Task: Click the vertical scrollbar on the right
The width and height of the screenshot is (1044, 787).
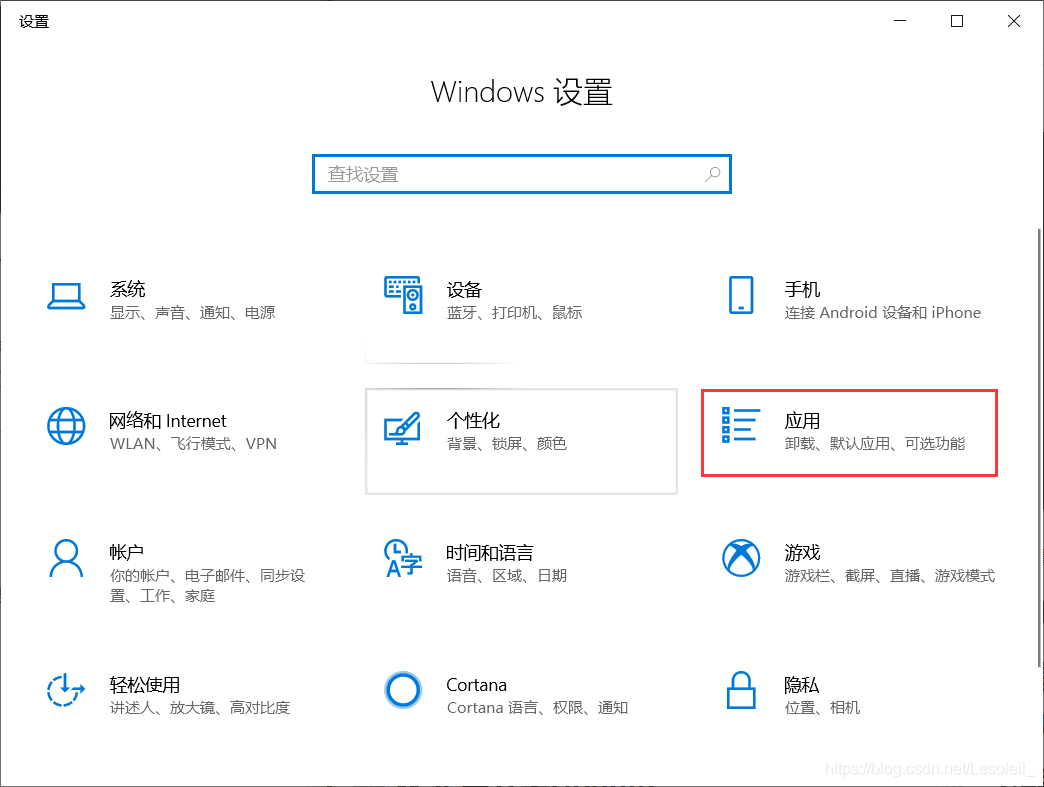Action: point(1039,446)
